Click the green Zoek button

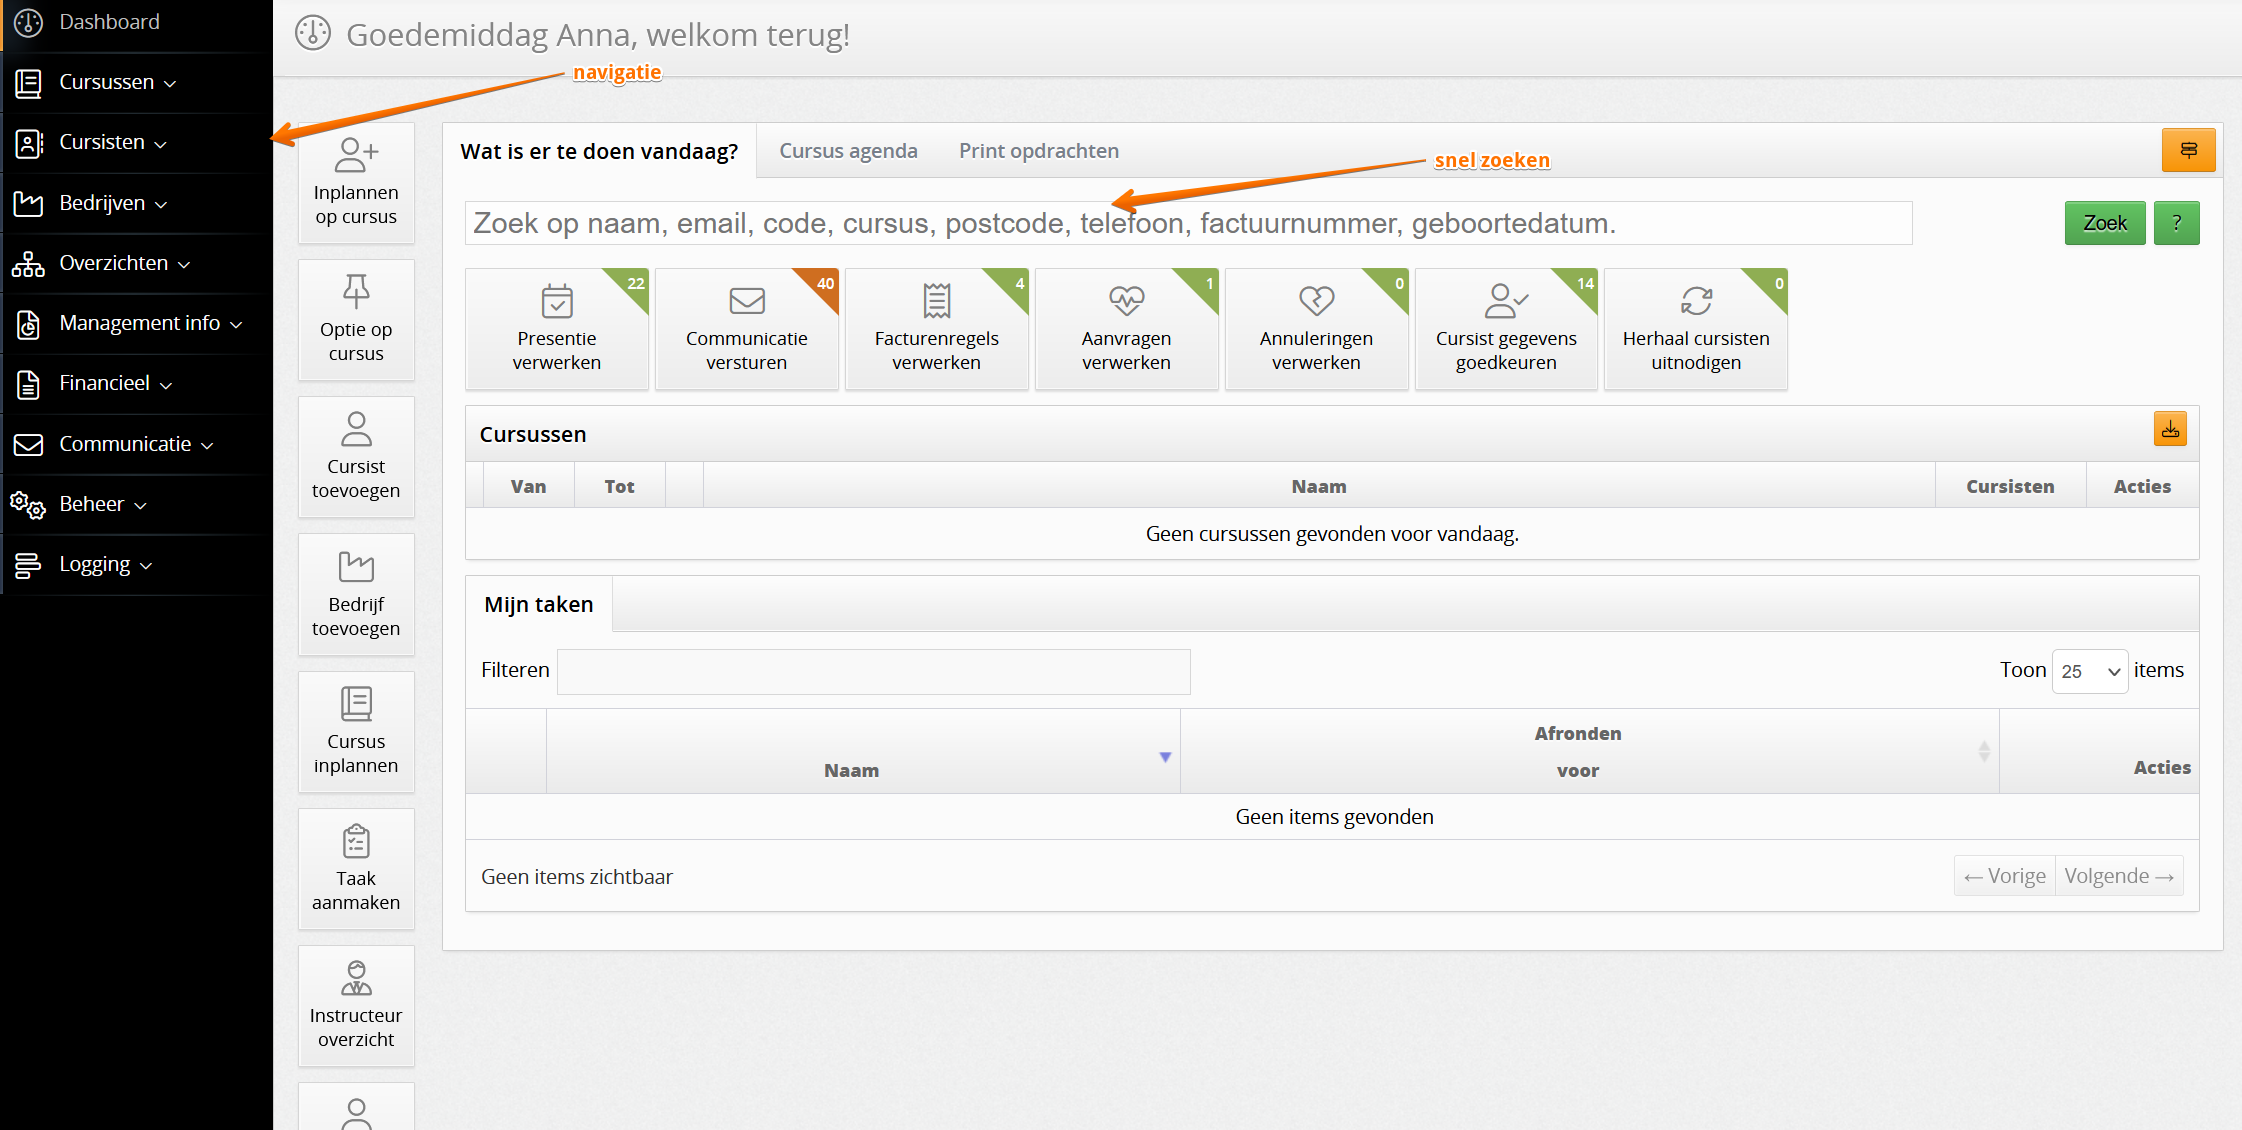[x=2105, y=223]
